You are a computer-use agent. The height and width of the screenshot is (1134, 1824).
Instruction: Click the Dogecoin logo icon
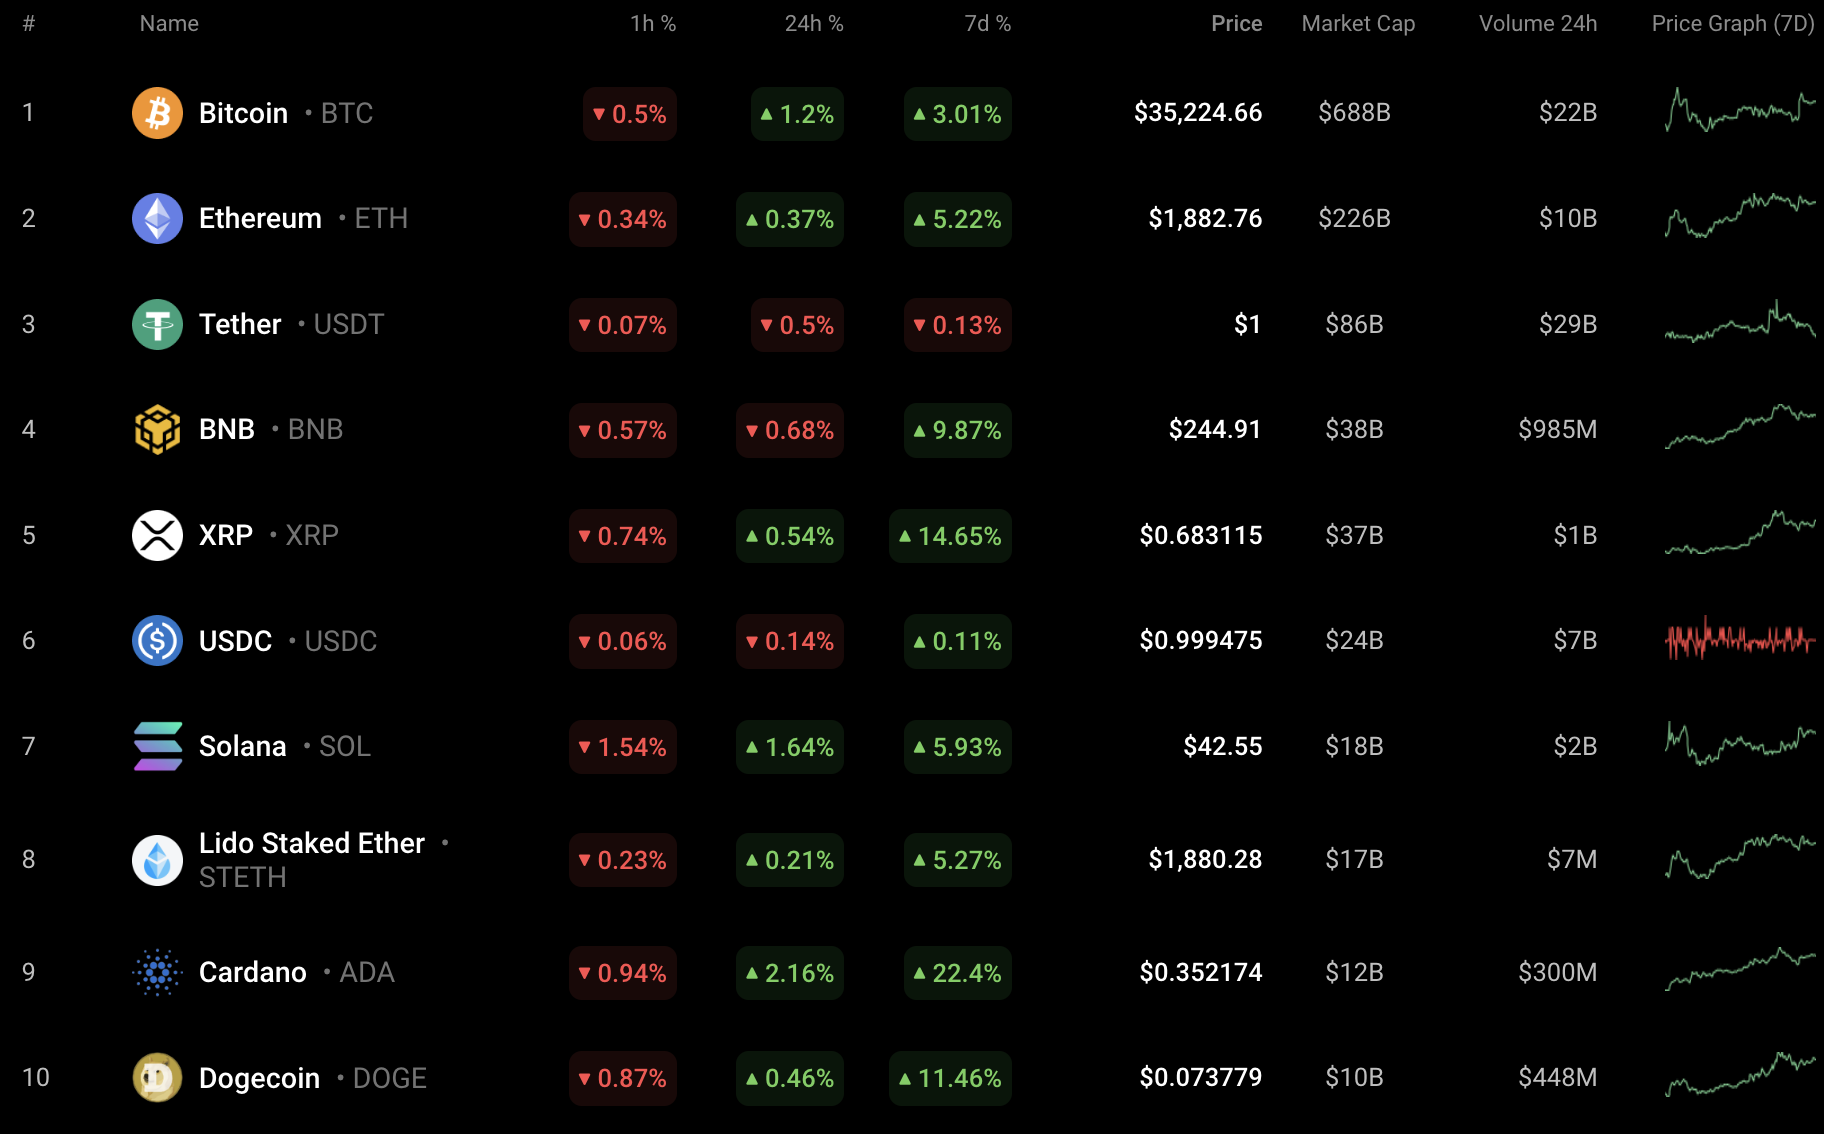click(x=157, y=1078)
